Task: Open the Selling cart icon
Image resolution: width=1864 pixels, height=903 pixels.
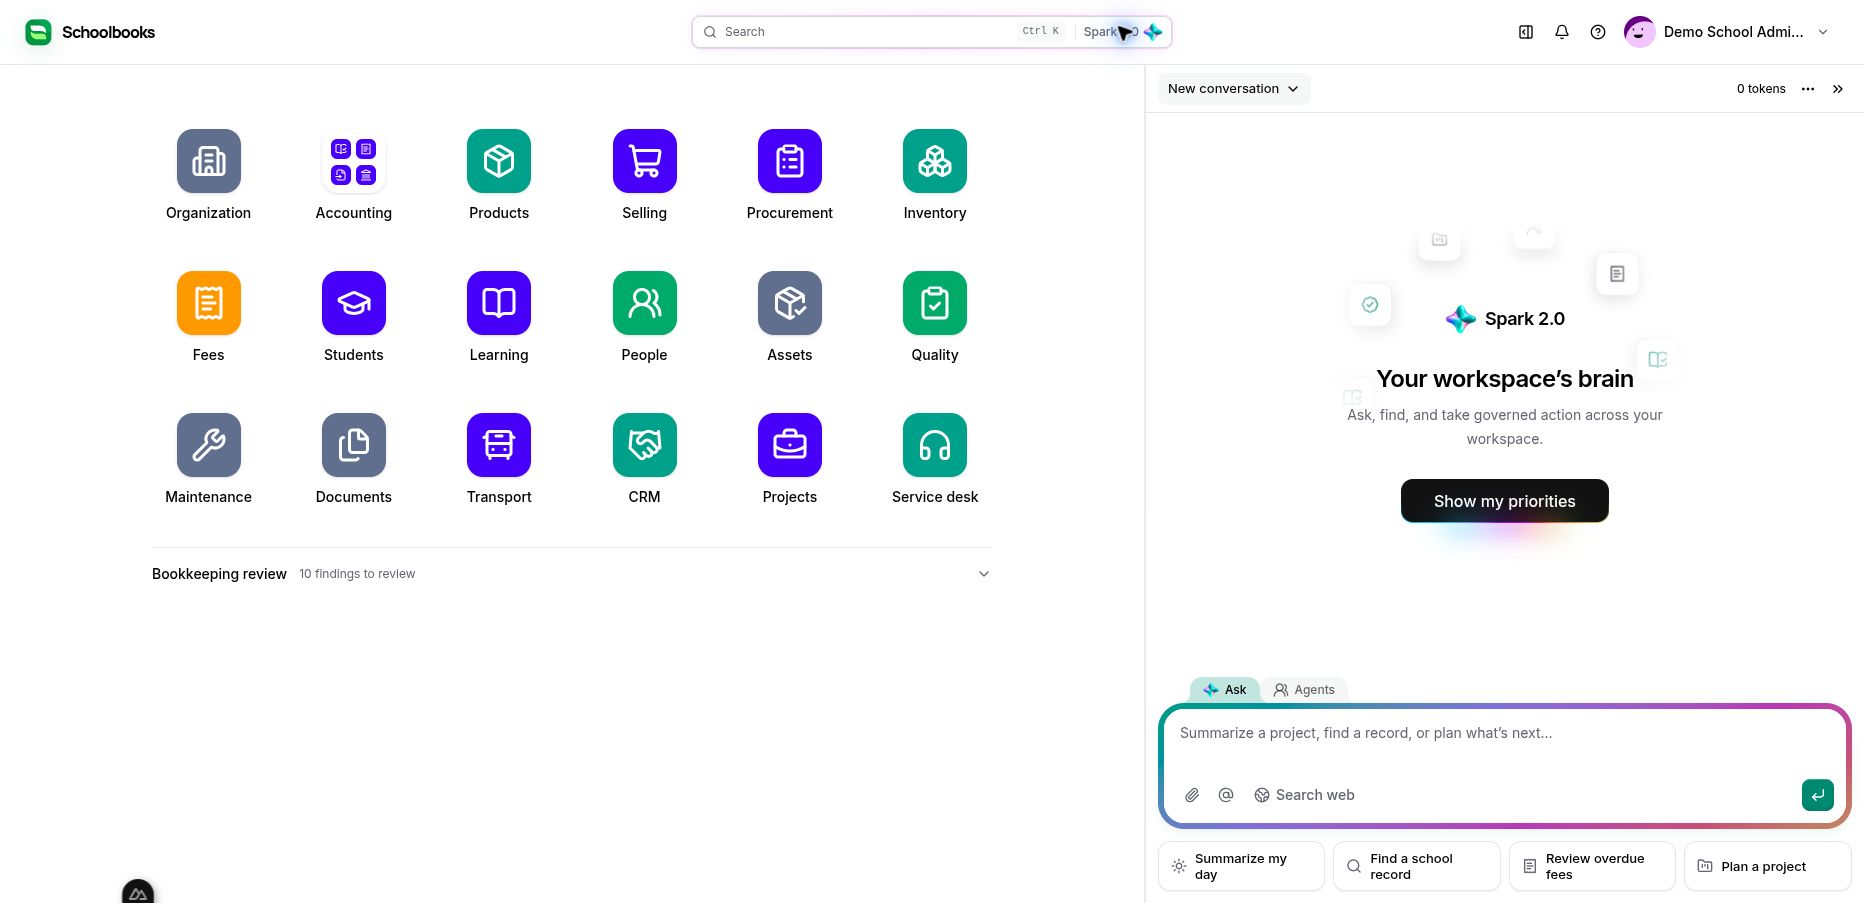Action: pyautogui.click(x=645, y=161)
